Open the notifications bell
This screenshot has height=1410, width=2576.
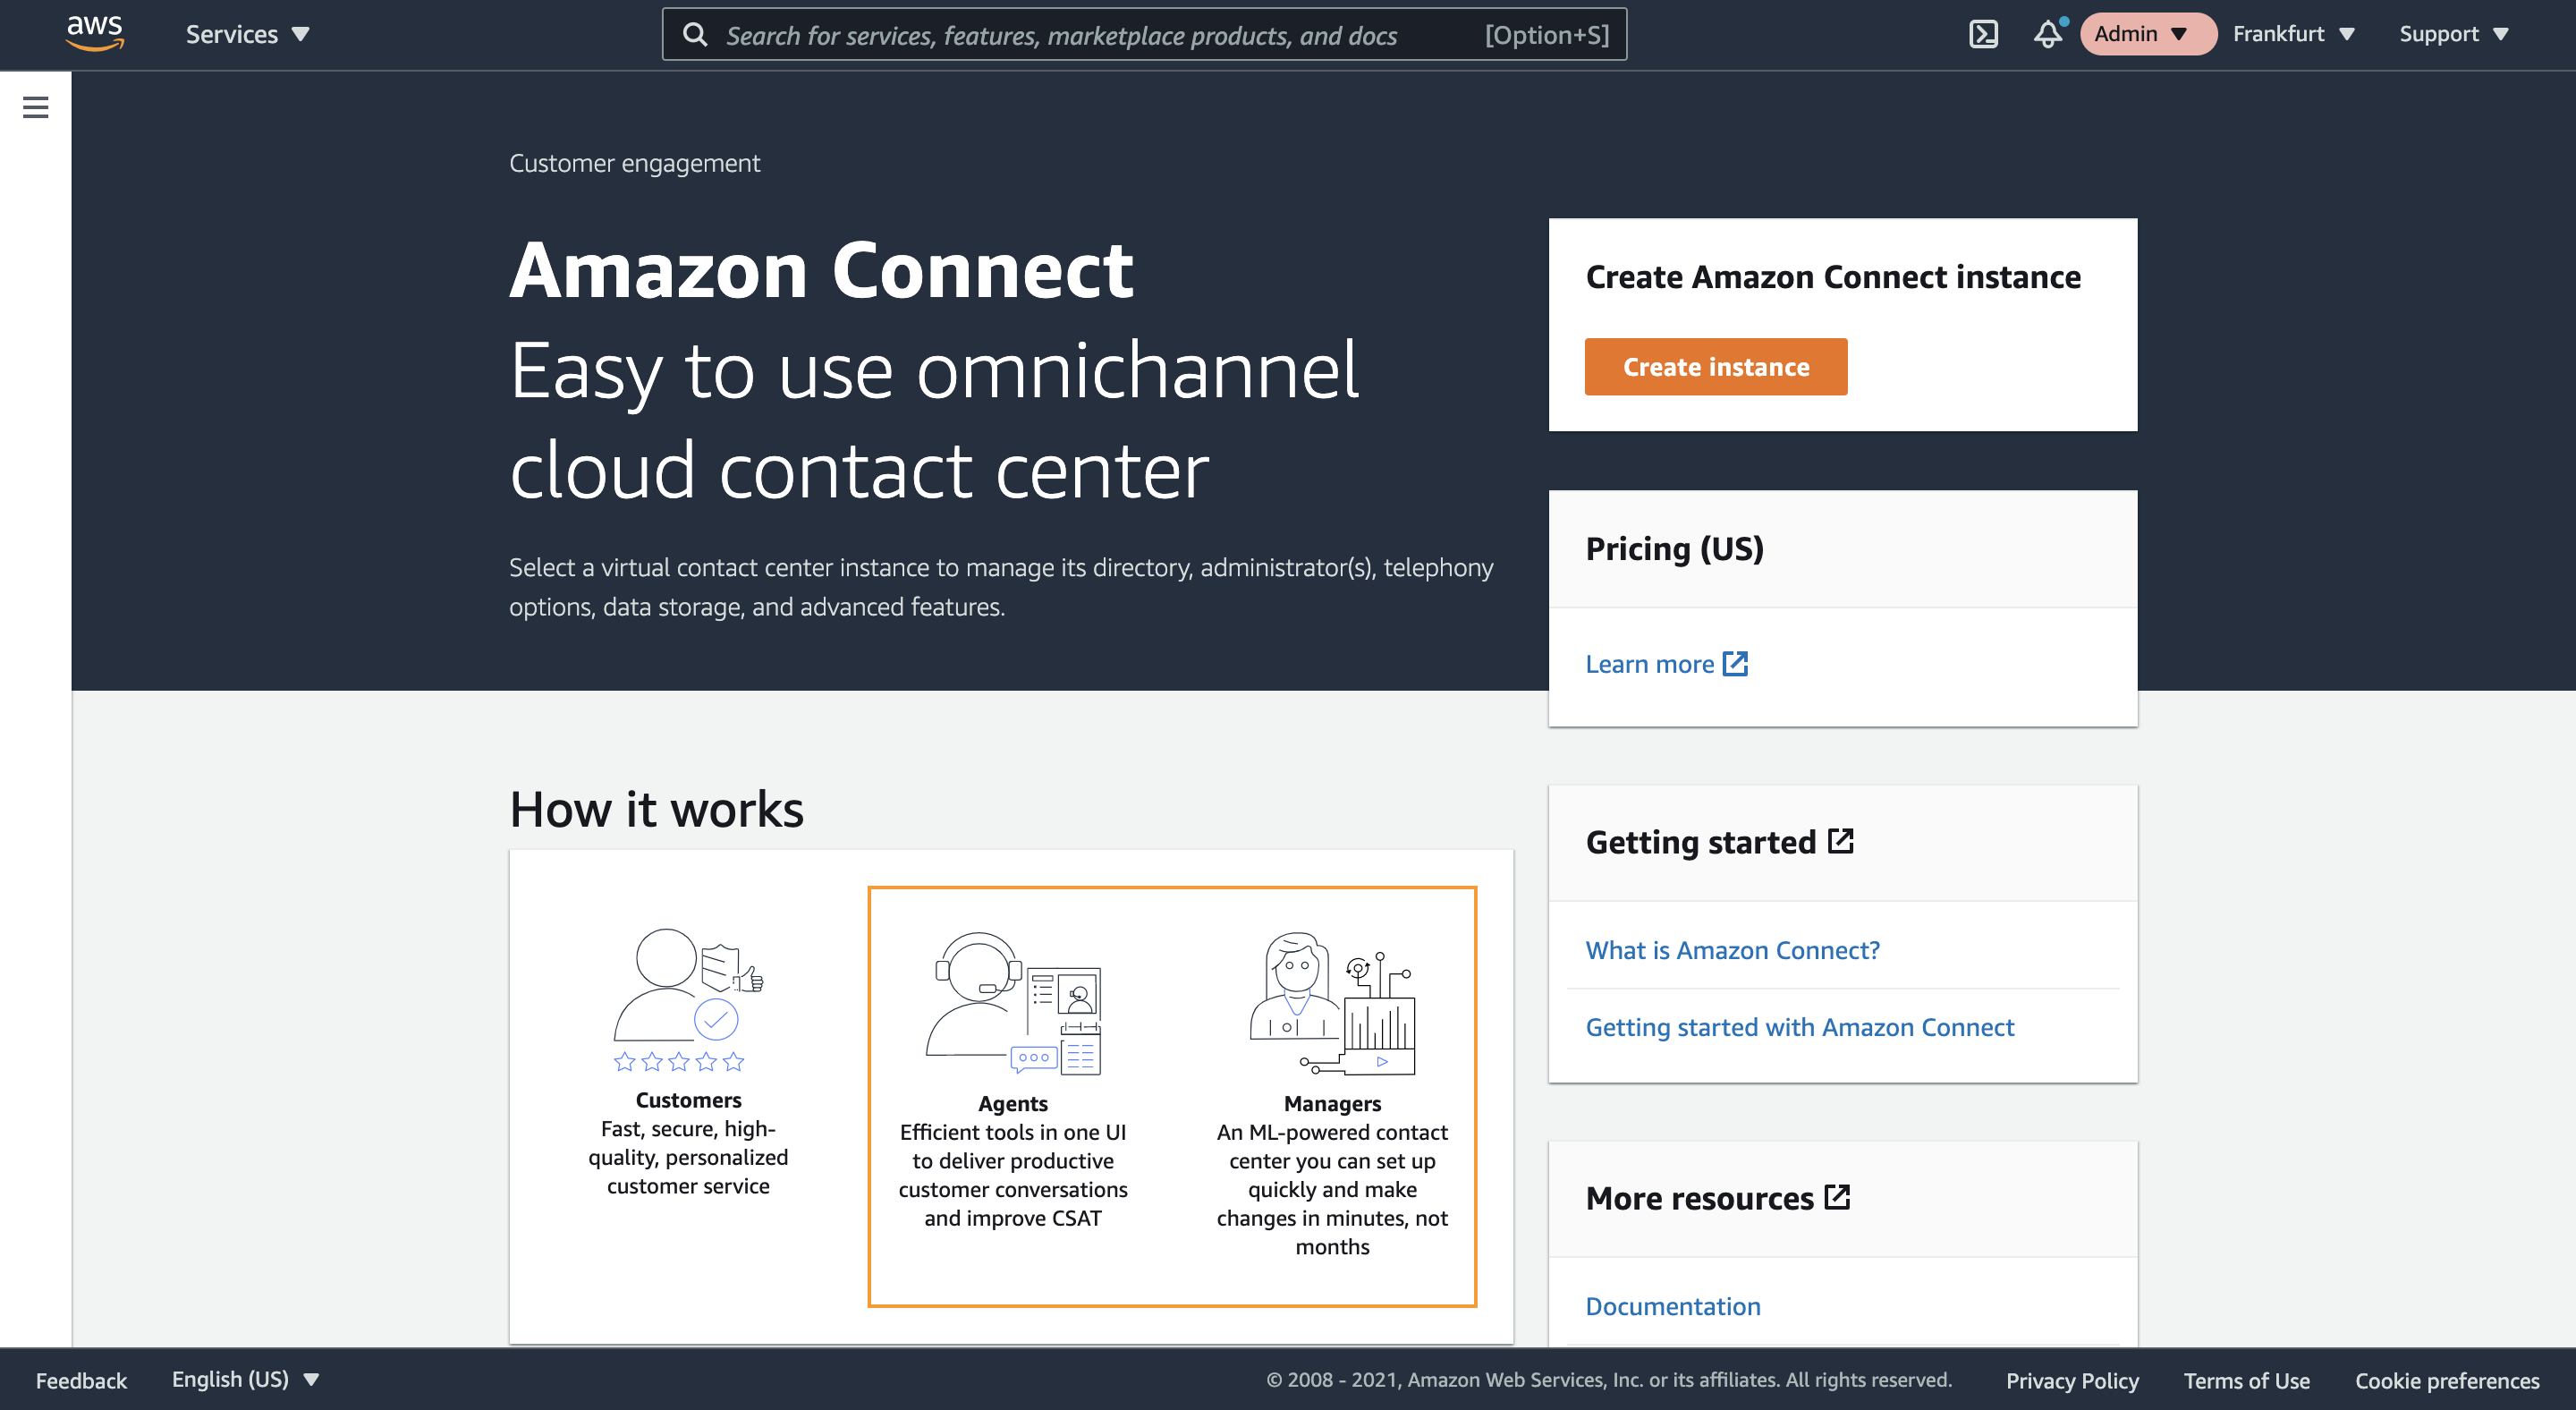(x=2047, y=34)
